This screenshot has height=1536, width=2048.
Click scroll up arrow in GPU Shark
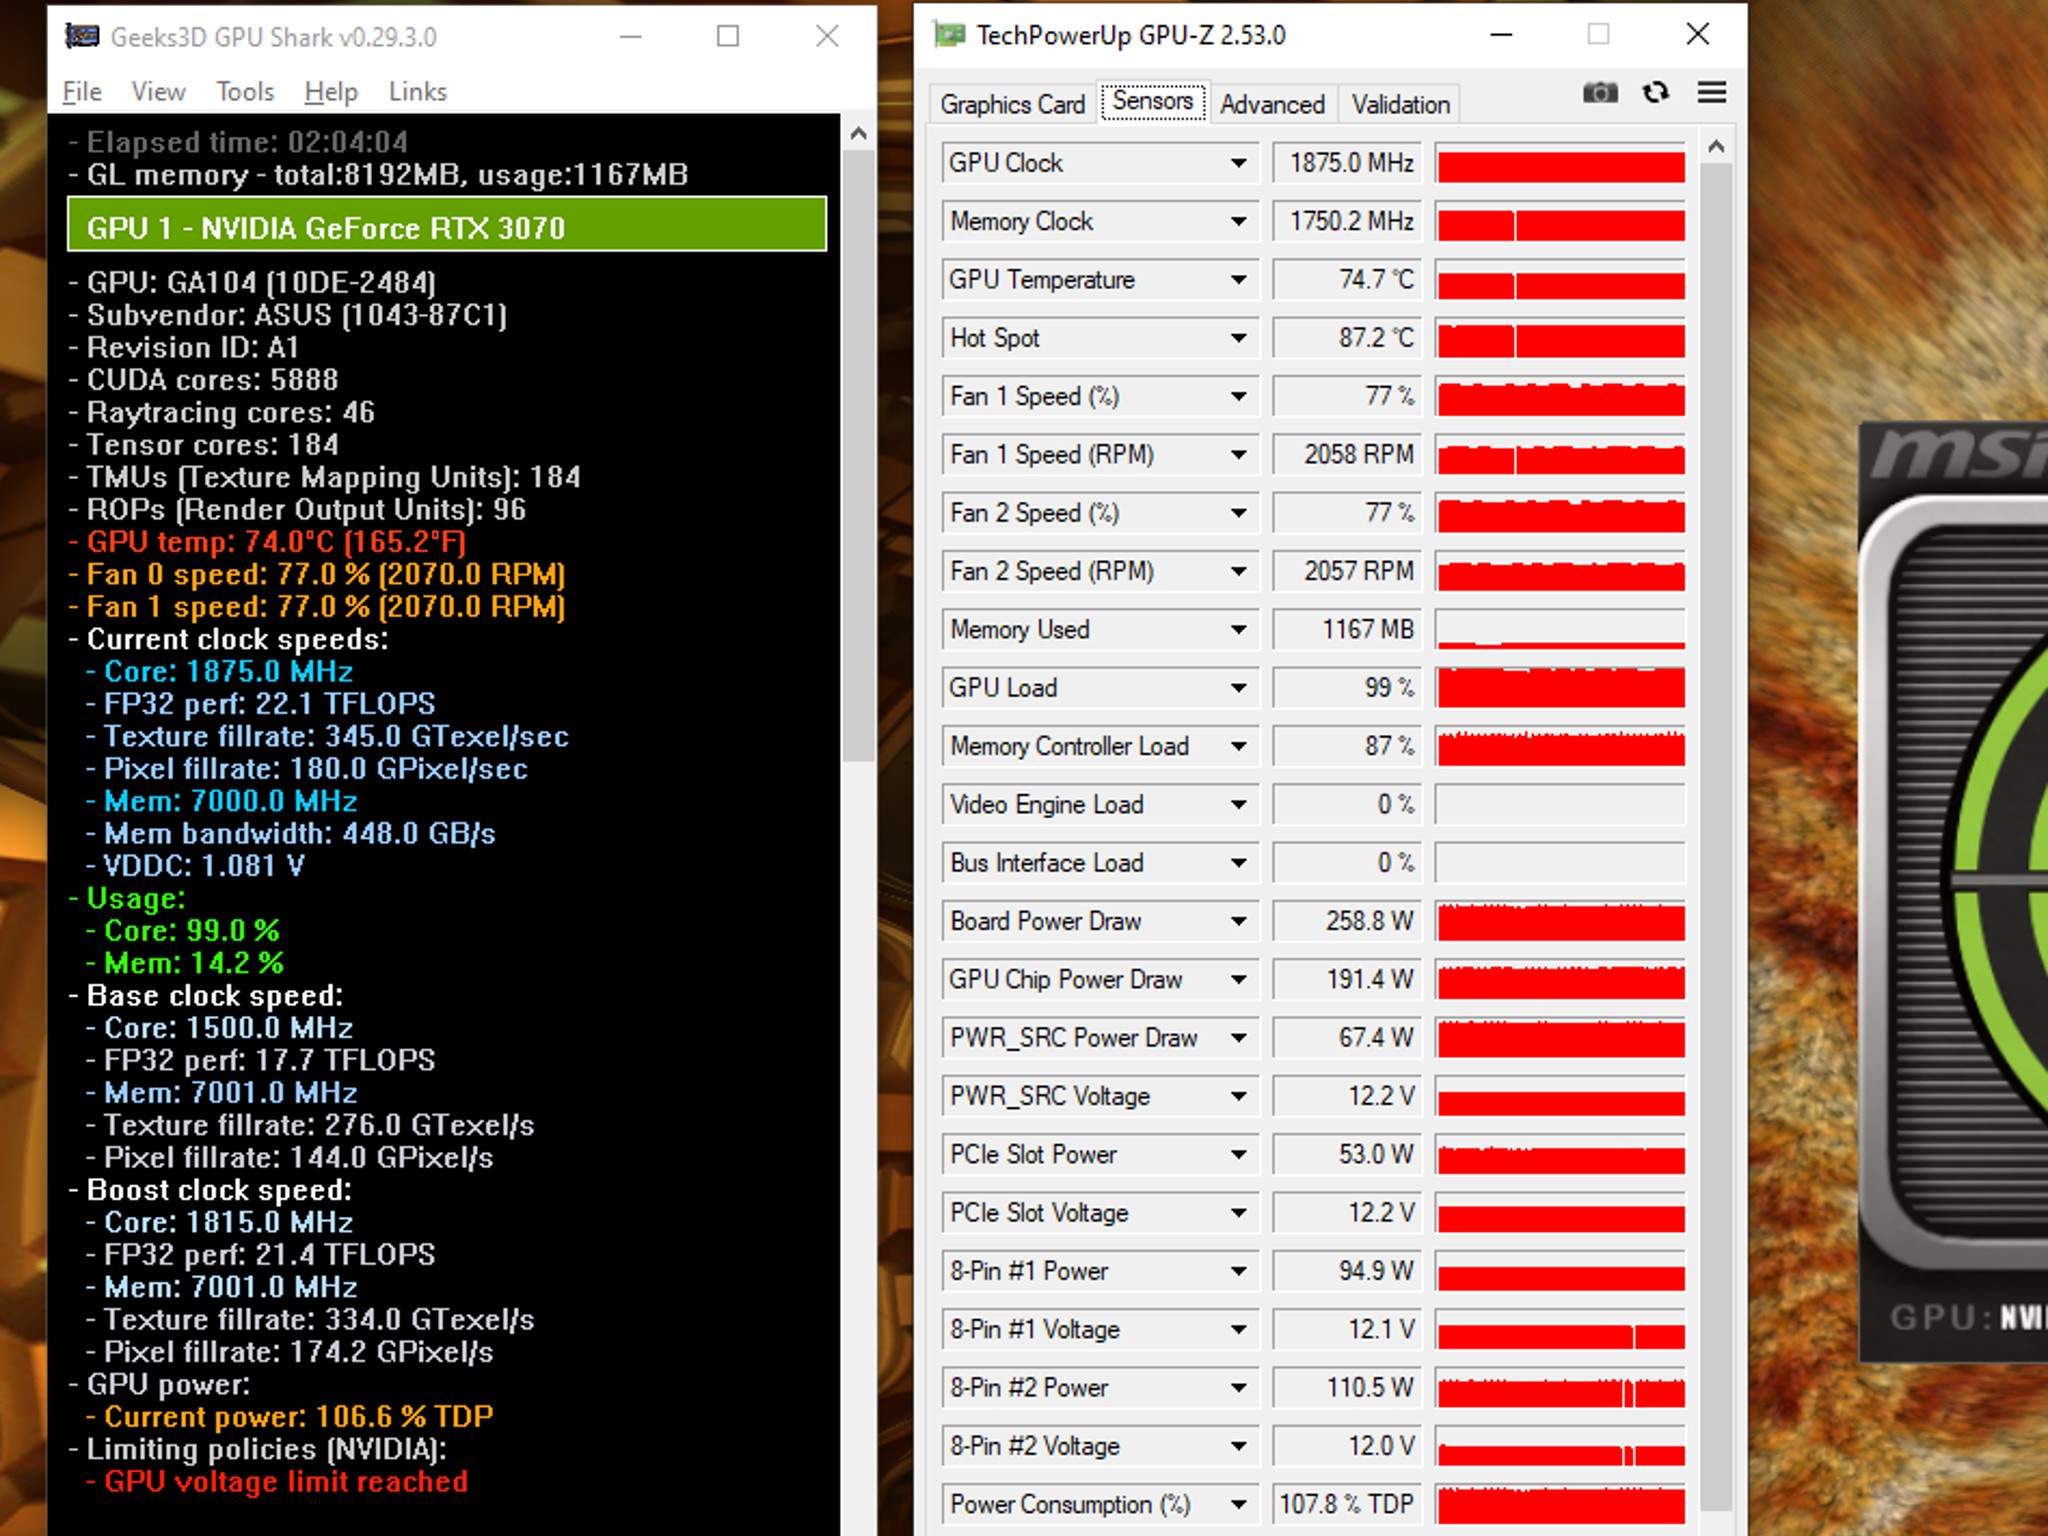coord(858,134)
